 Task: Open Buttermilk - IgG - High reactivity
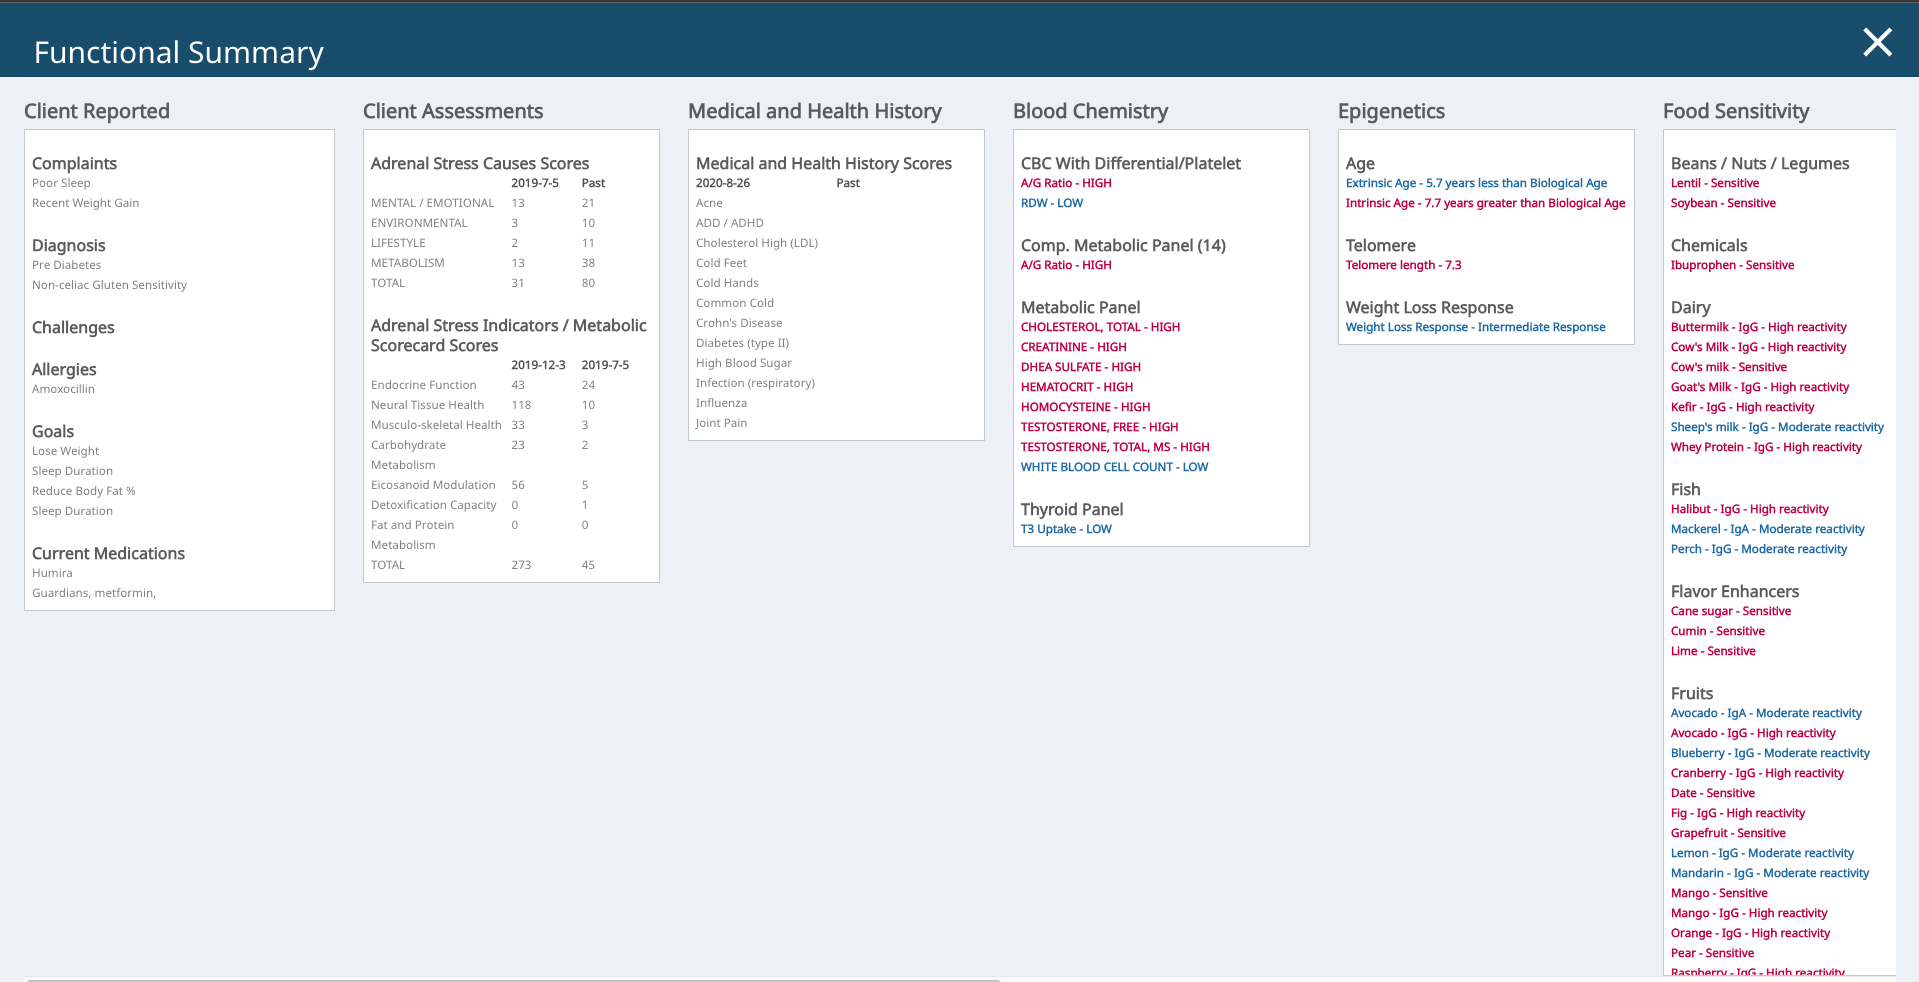[1758, 327]
